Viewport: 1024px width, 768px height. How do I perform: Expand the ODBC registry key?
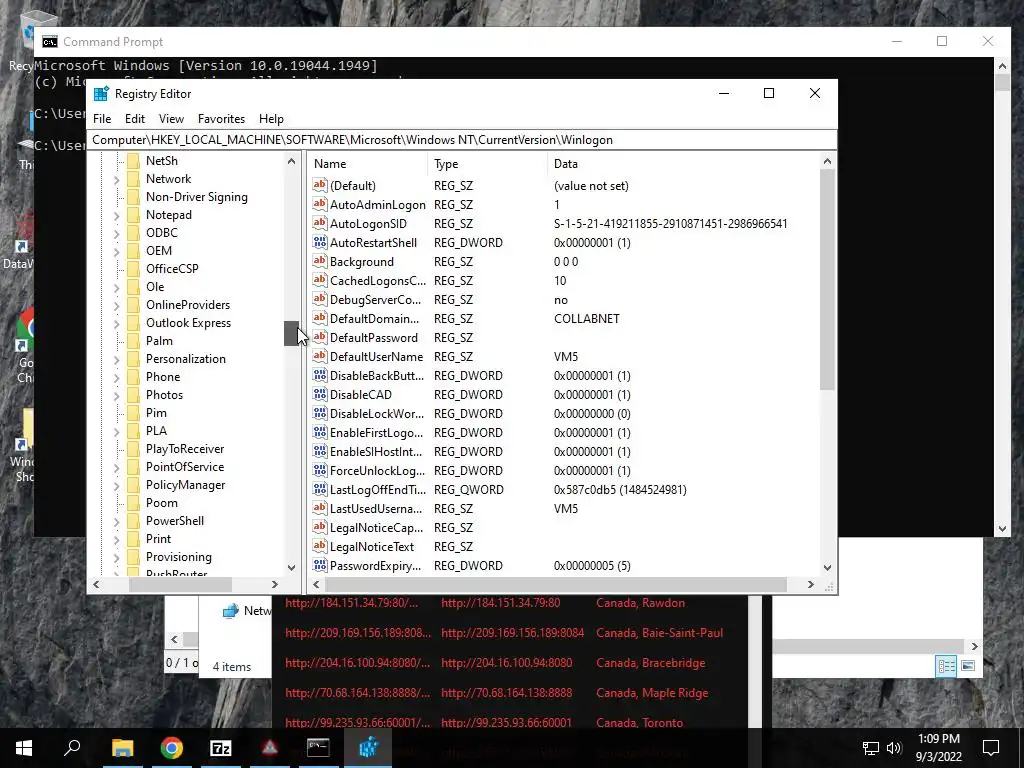click(x=116, y=233)
